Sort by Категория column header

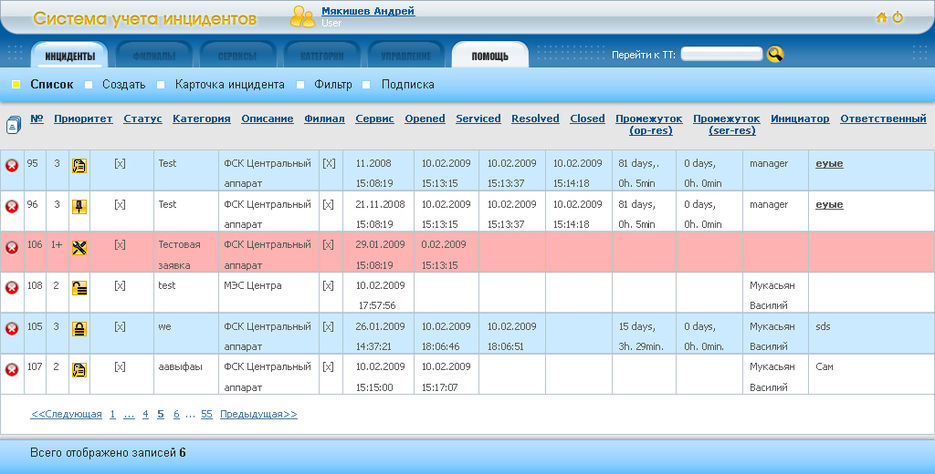click(x=202, y=118)
